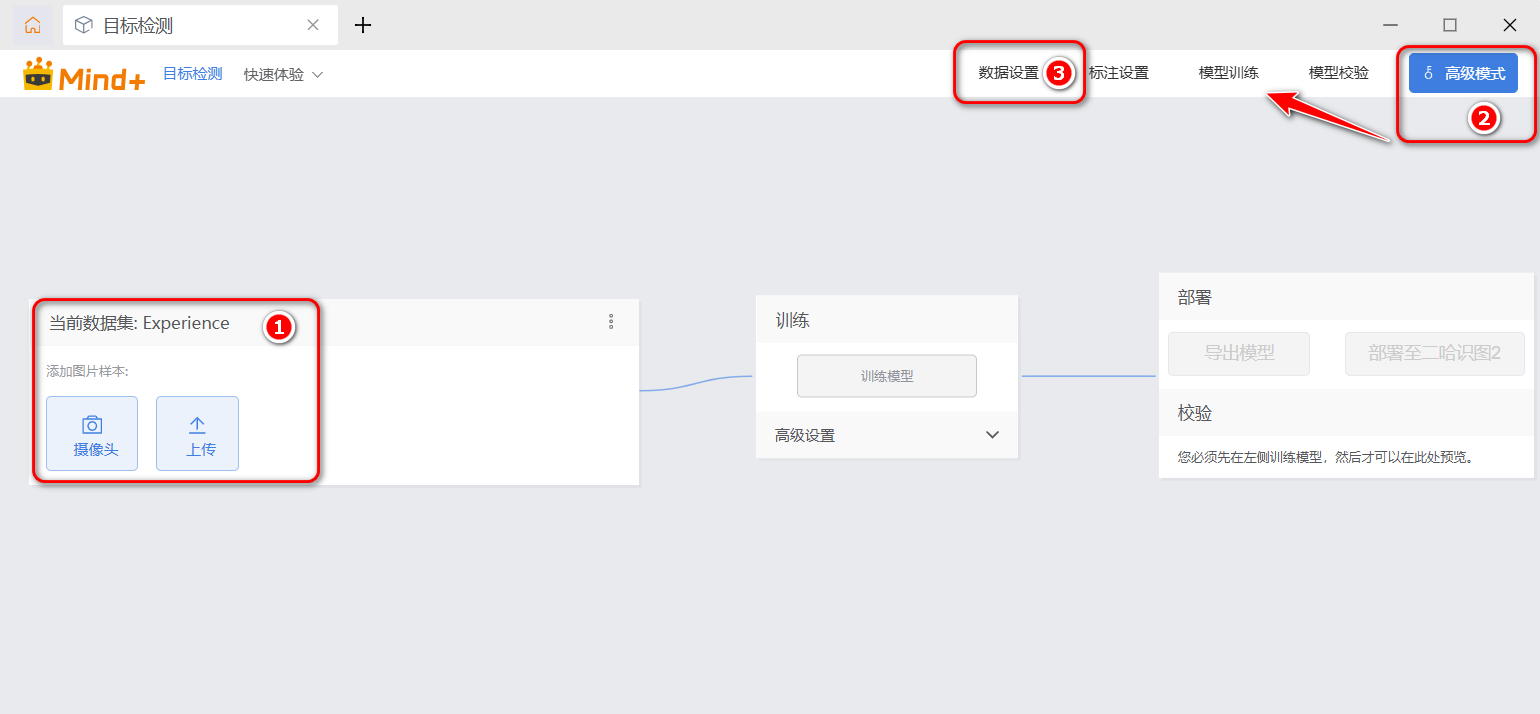Screen dimensions: 1540x714
Task: Click the cube icon on 目标检测 tab
Action: (x=84, y=25)
